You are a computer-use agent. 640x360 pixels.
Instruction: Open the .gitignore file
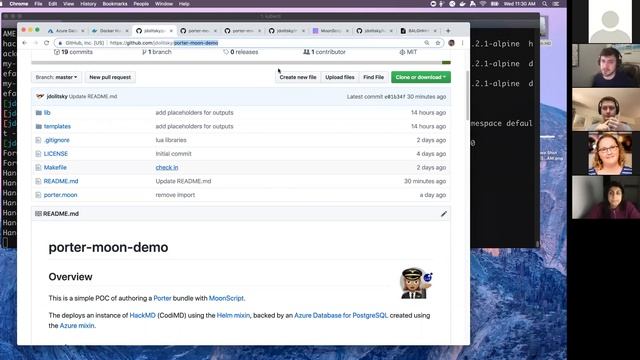(56, 140)
